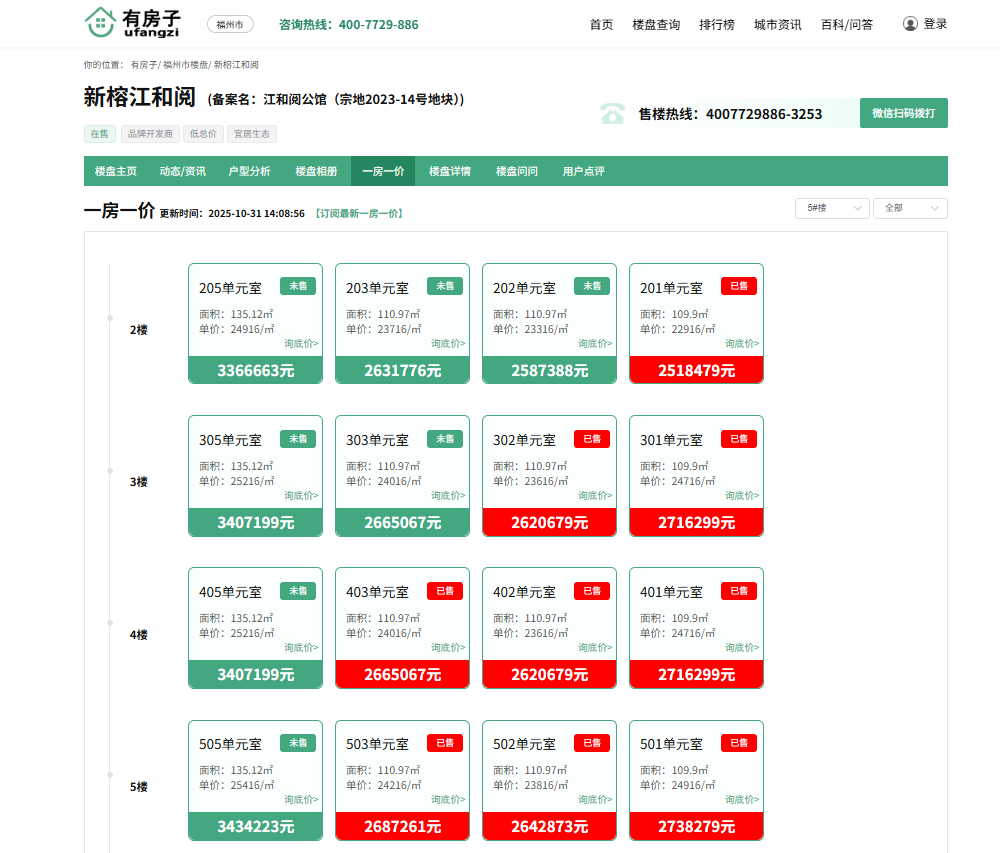The height and width of the screenshot is (853, 1000).
Task: Open 排行榜 in the top menu
Action: click(716, 24)
